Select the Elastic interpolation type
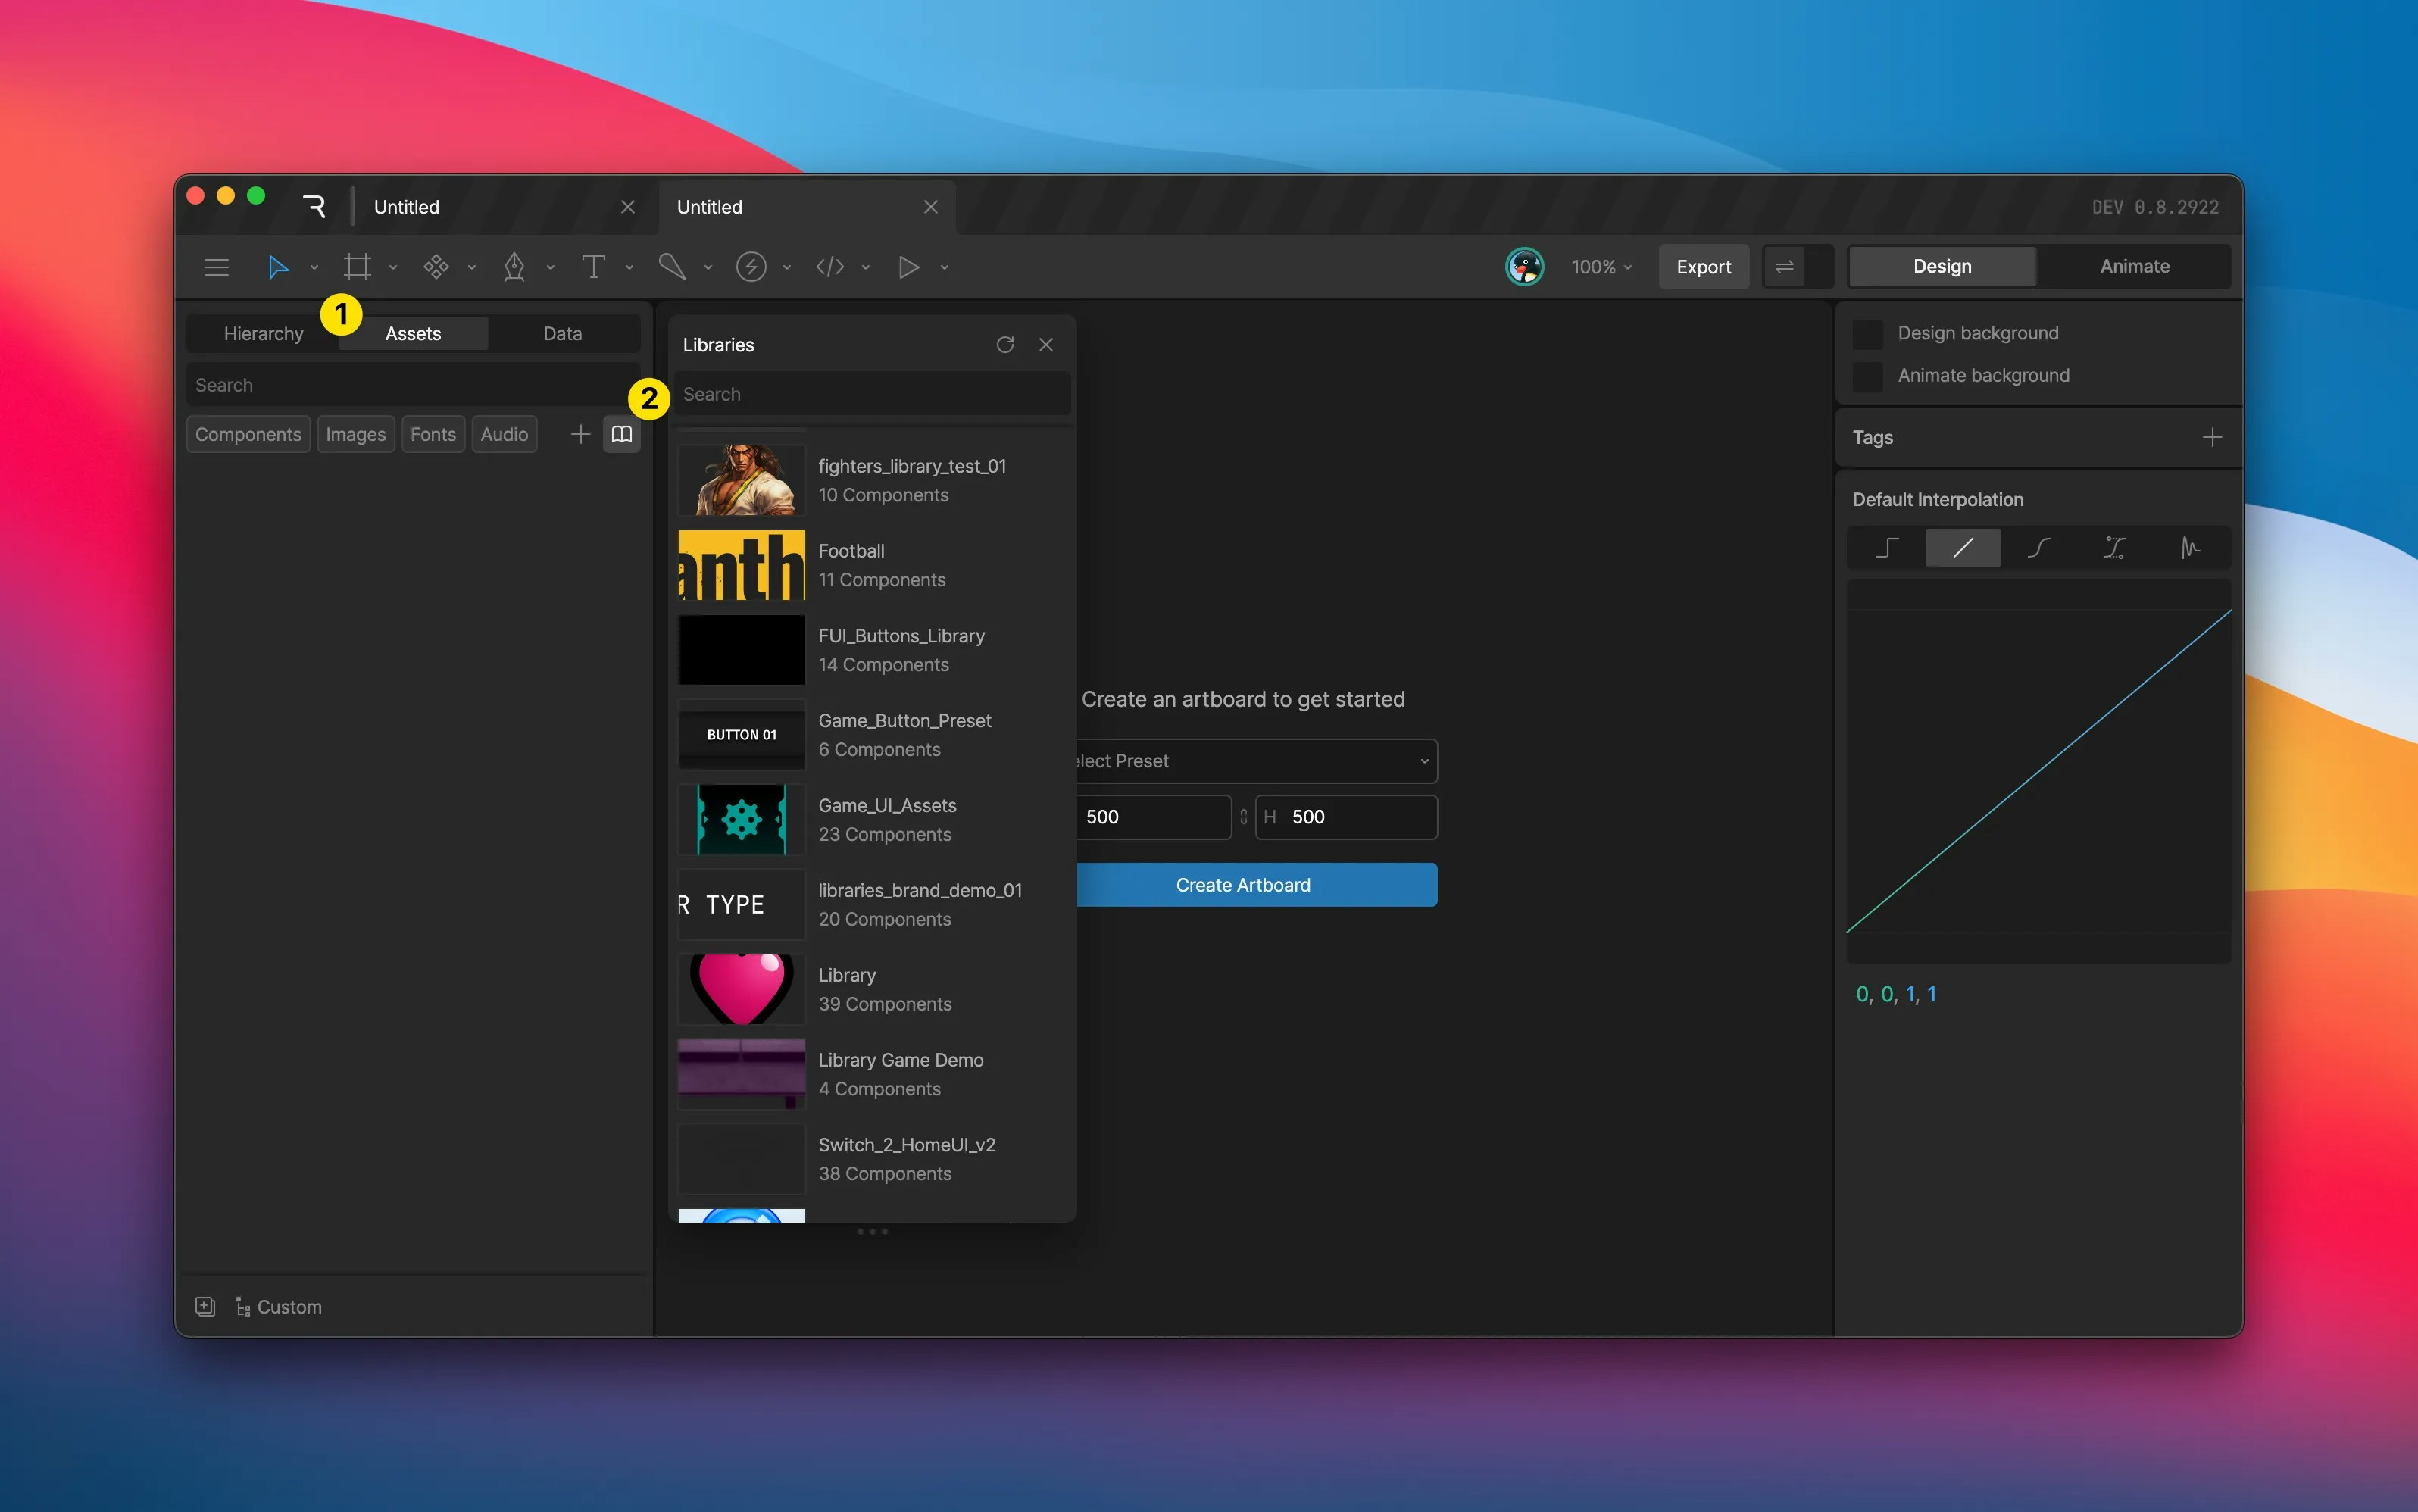 (2190, 547)
